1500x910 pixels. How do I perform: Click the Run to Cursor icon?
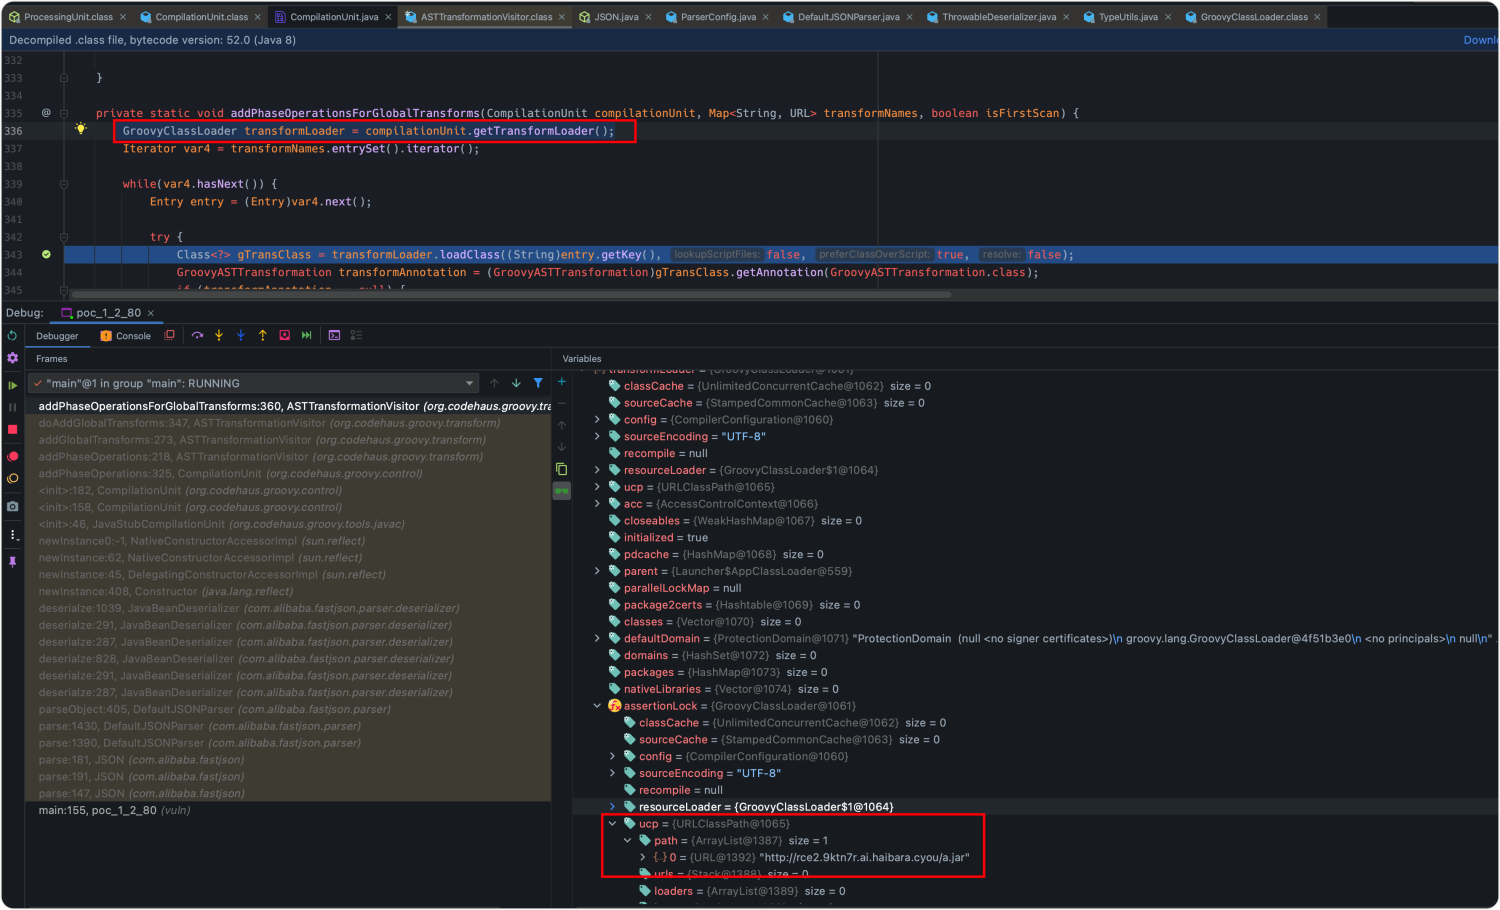pyautogui.click(x=307, y=336)
